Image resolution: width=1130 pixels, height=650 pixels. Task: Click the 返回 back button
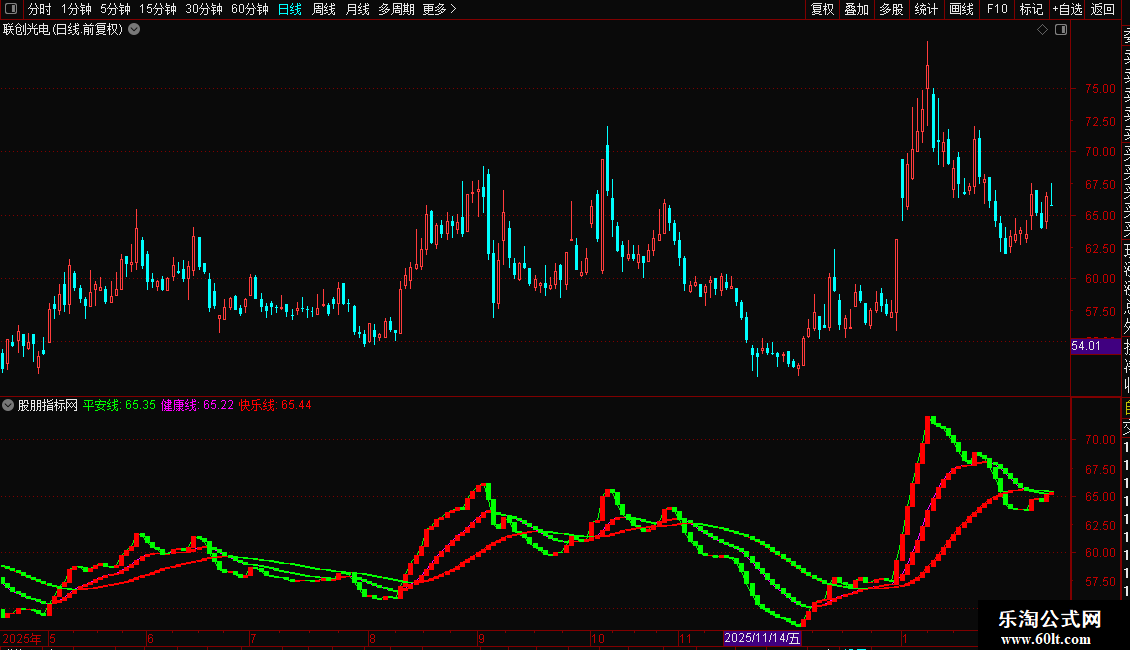[1103, 9]
